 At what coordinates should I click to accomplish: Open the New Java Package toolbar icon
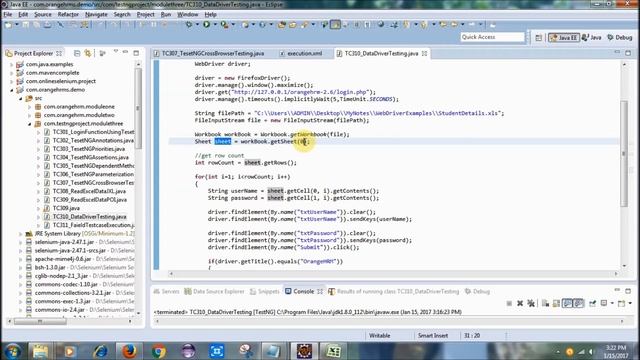point(245,25)
